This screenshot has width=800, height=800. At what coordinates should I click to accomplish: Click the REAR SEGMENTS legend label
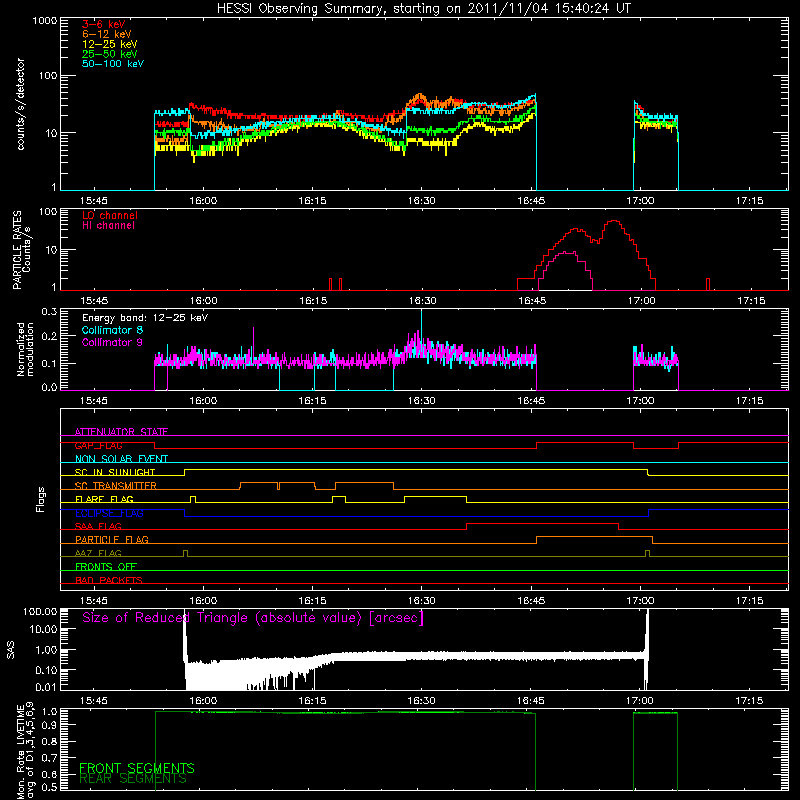[x=133, y=779]
